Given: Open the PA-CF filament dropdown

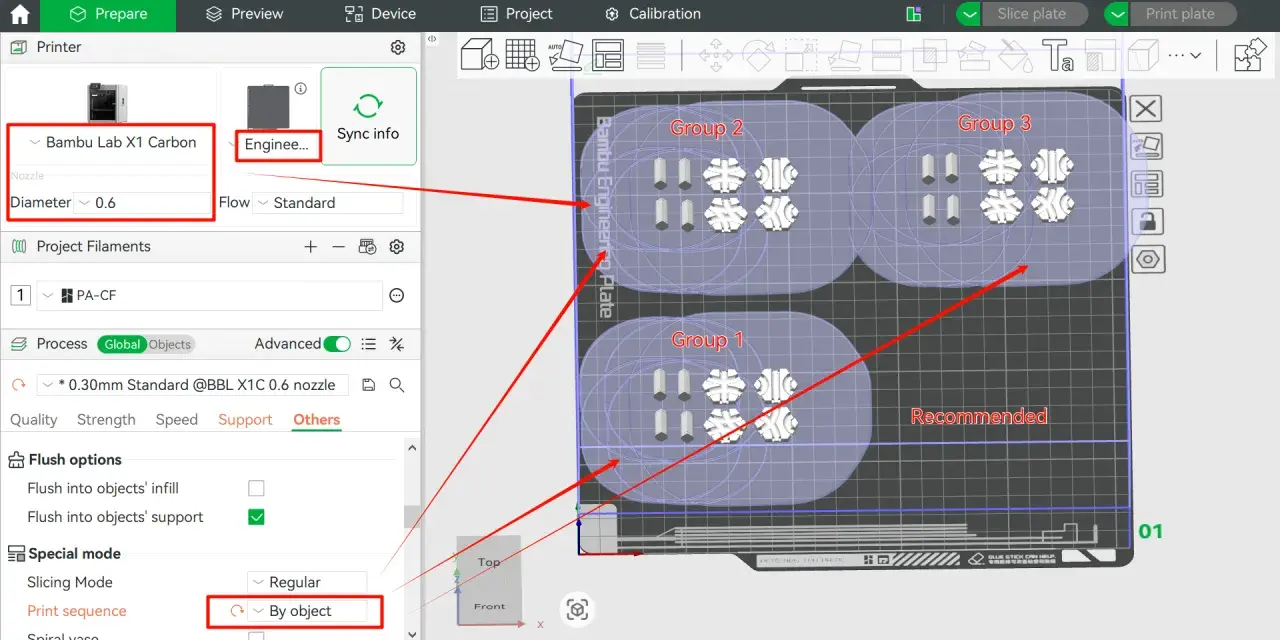Looking at the screenshot, I should [x=210, y=295].
